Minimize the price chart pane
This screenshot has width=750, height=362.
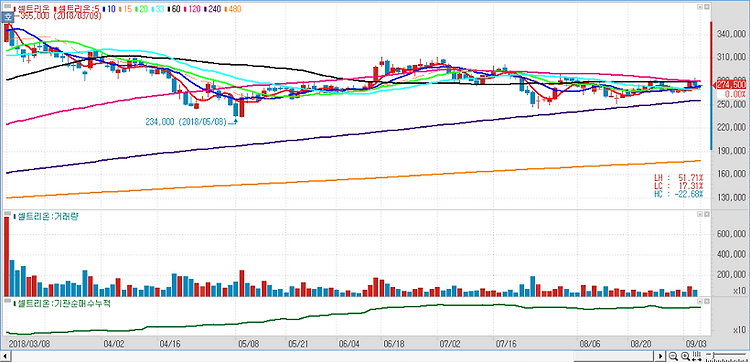tap(699, 7)
